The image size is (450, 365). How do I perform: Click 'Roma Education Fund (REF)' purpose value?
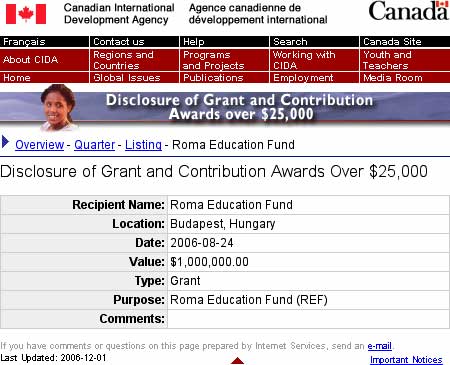click(249, 300)
